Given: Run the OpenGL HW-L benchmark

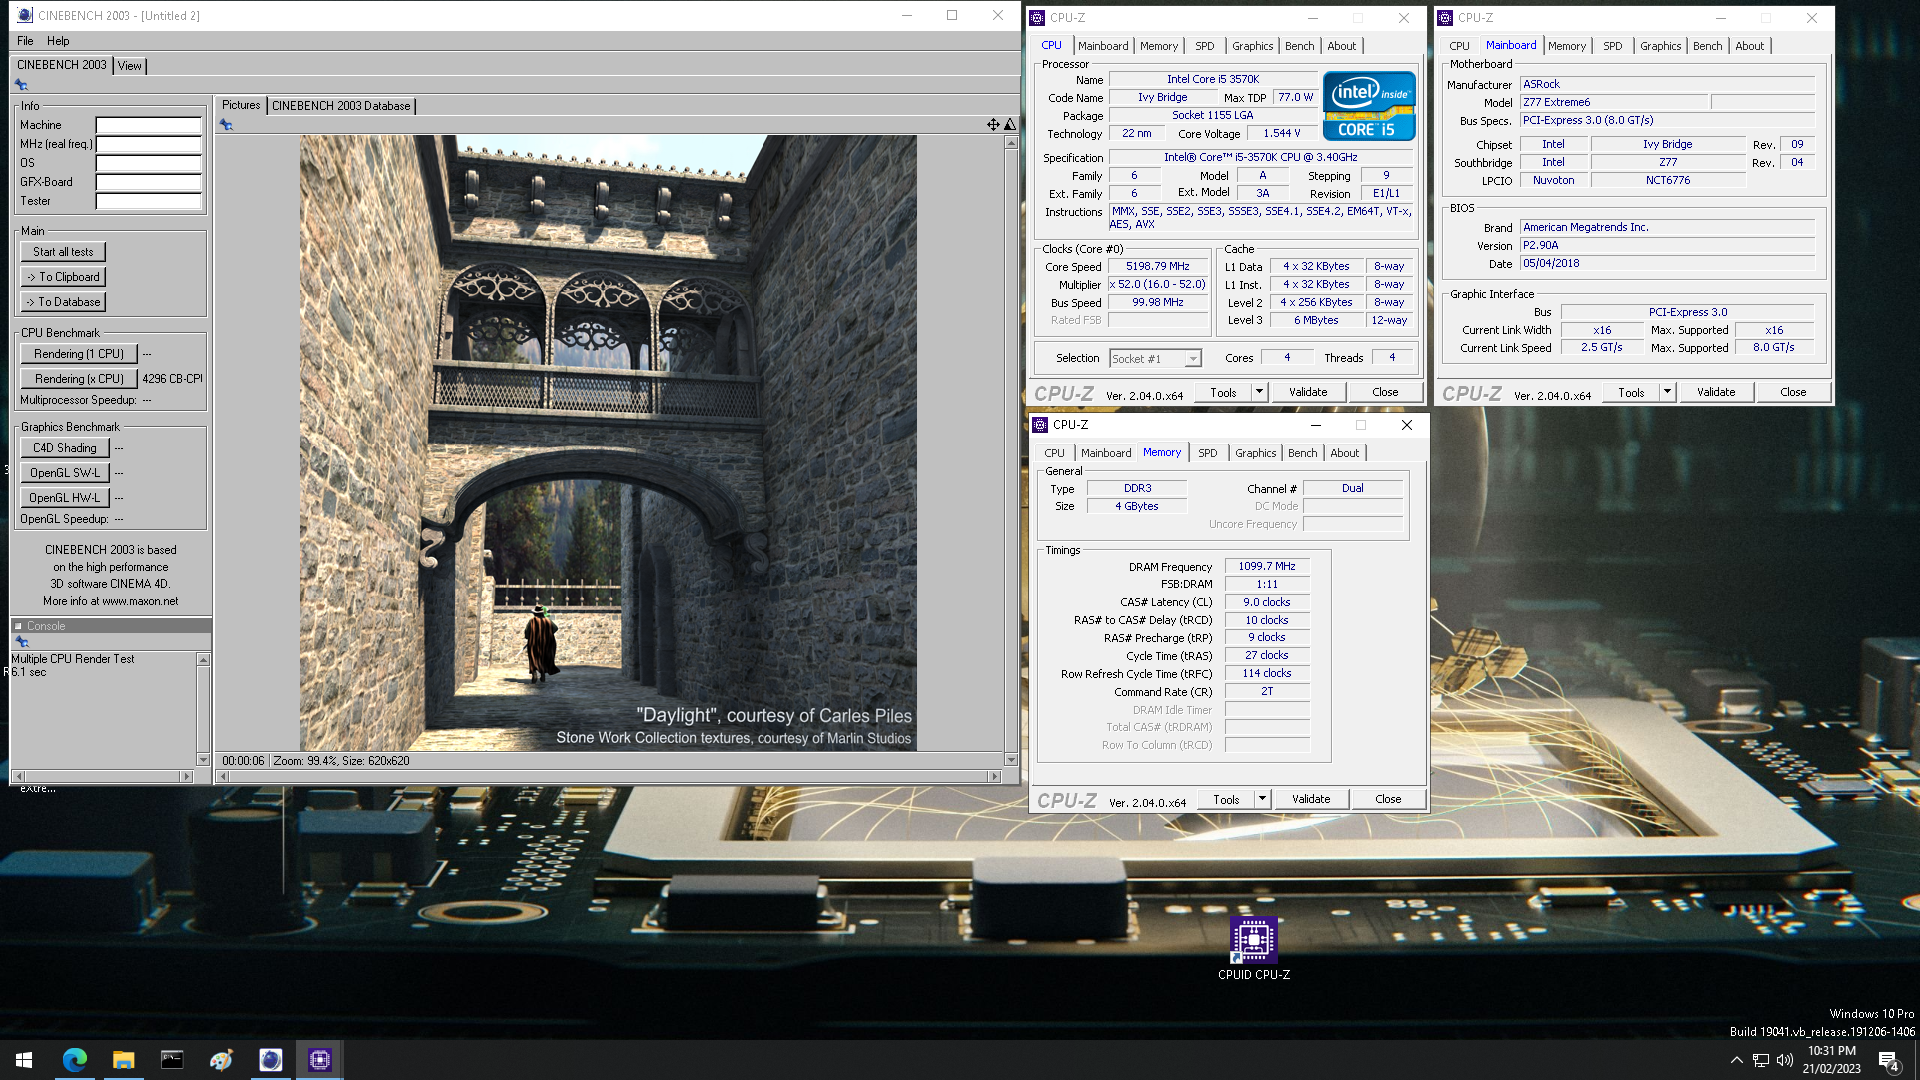Looking at the screenshot, I should 65,498.
